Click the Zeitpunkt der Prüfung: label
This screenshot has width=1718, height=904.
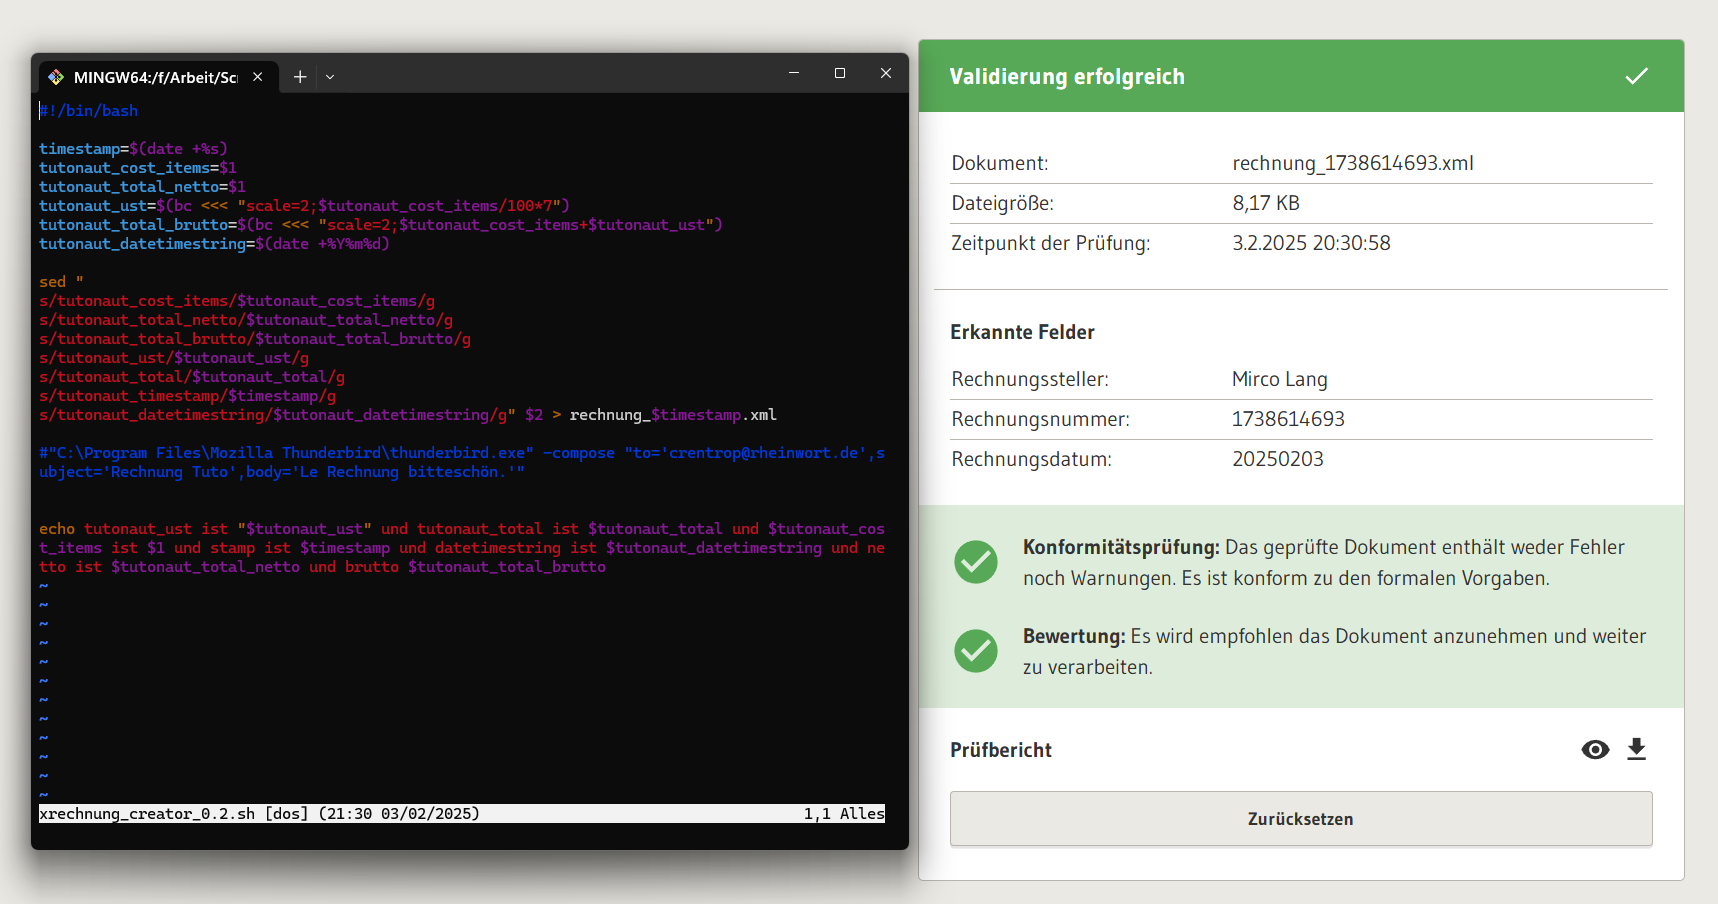[1051, 243]
